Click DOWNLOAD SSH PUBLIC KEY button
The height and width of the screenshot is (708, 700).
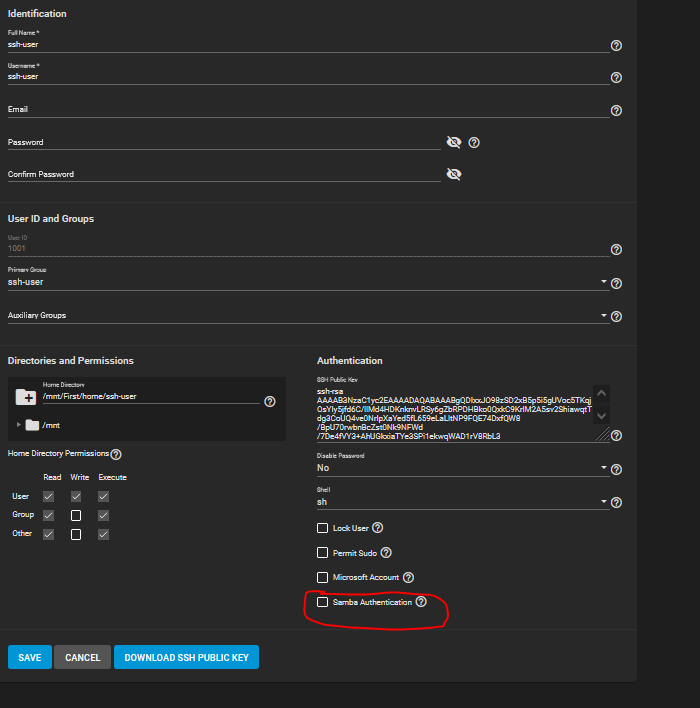187,657
